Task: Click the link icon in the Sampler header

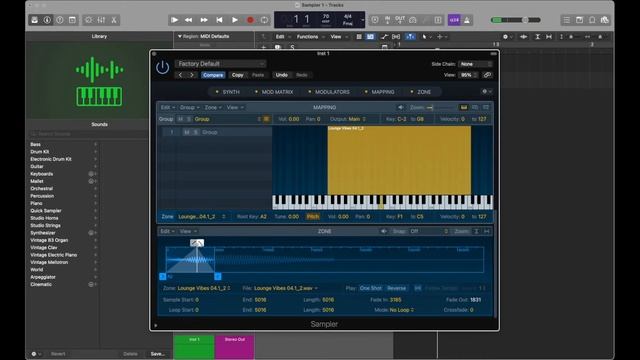Action: coord(487,75)
